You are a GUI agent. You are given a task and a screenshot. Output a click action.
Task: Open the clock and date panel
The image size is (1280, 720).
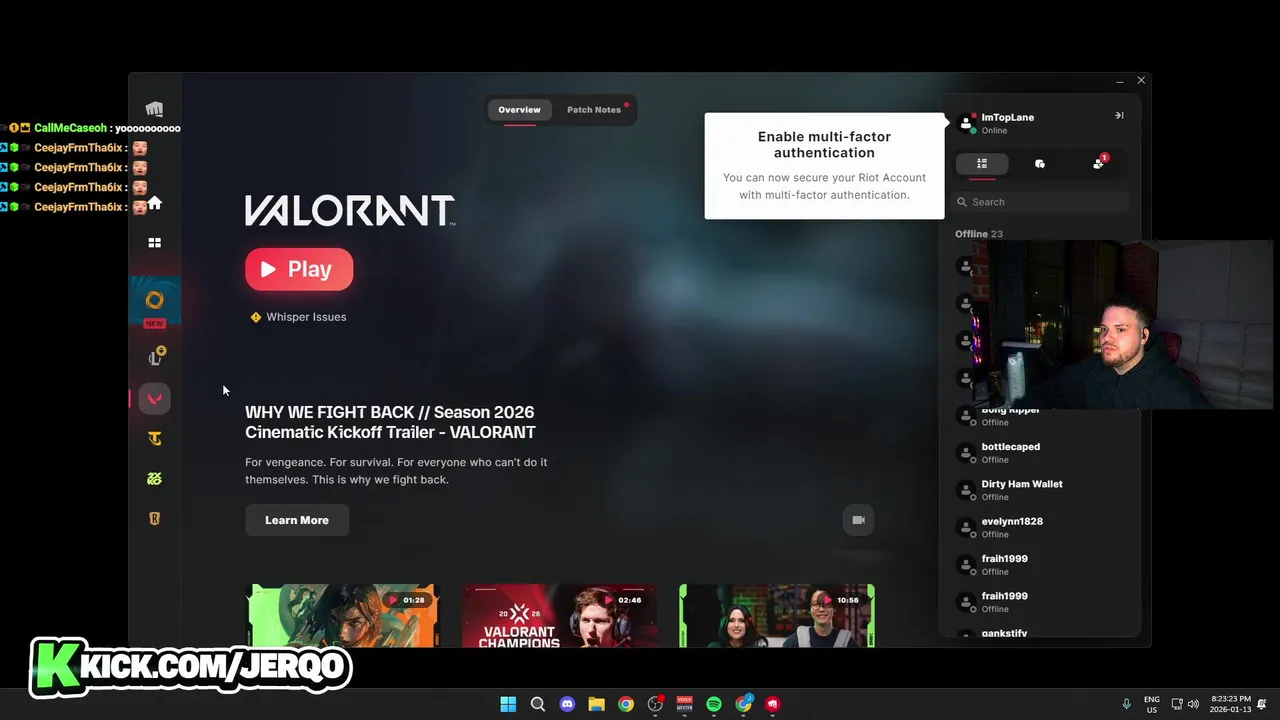[1230, 704]
